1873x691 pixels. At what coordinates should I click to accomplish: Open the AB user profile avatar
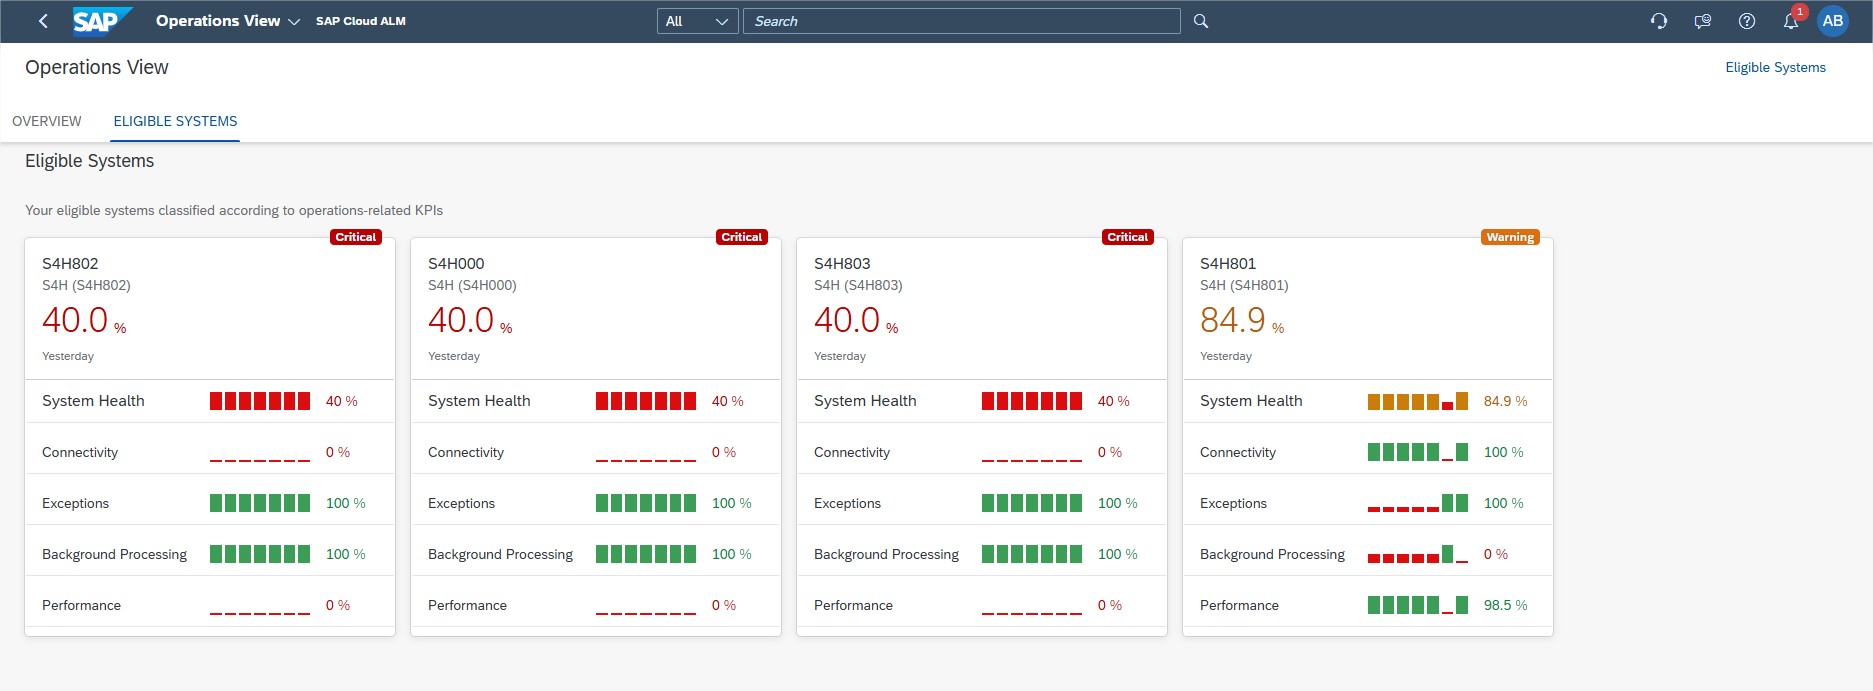1833,21
